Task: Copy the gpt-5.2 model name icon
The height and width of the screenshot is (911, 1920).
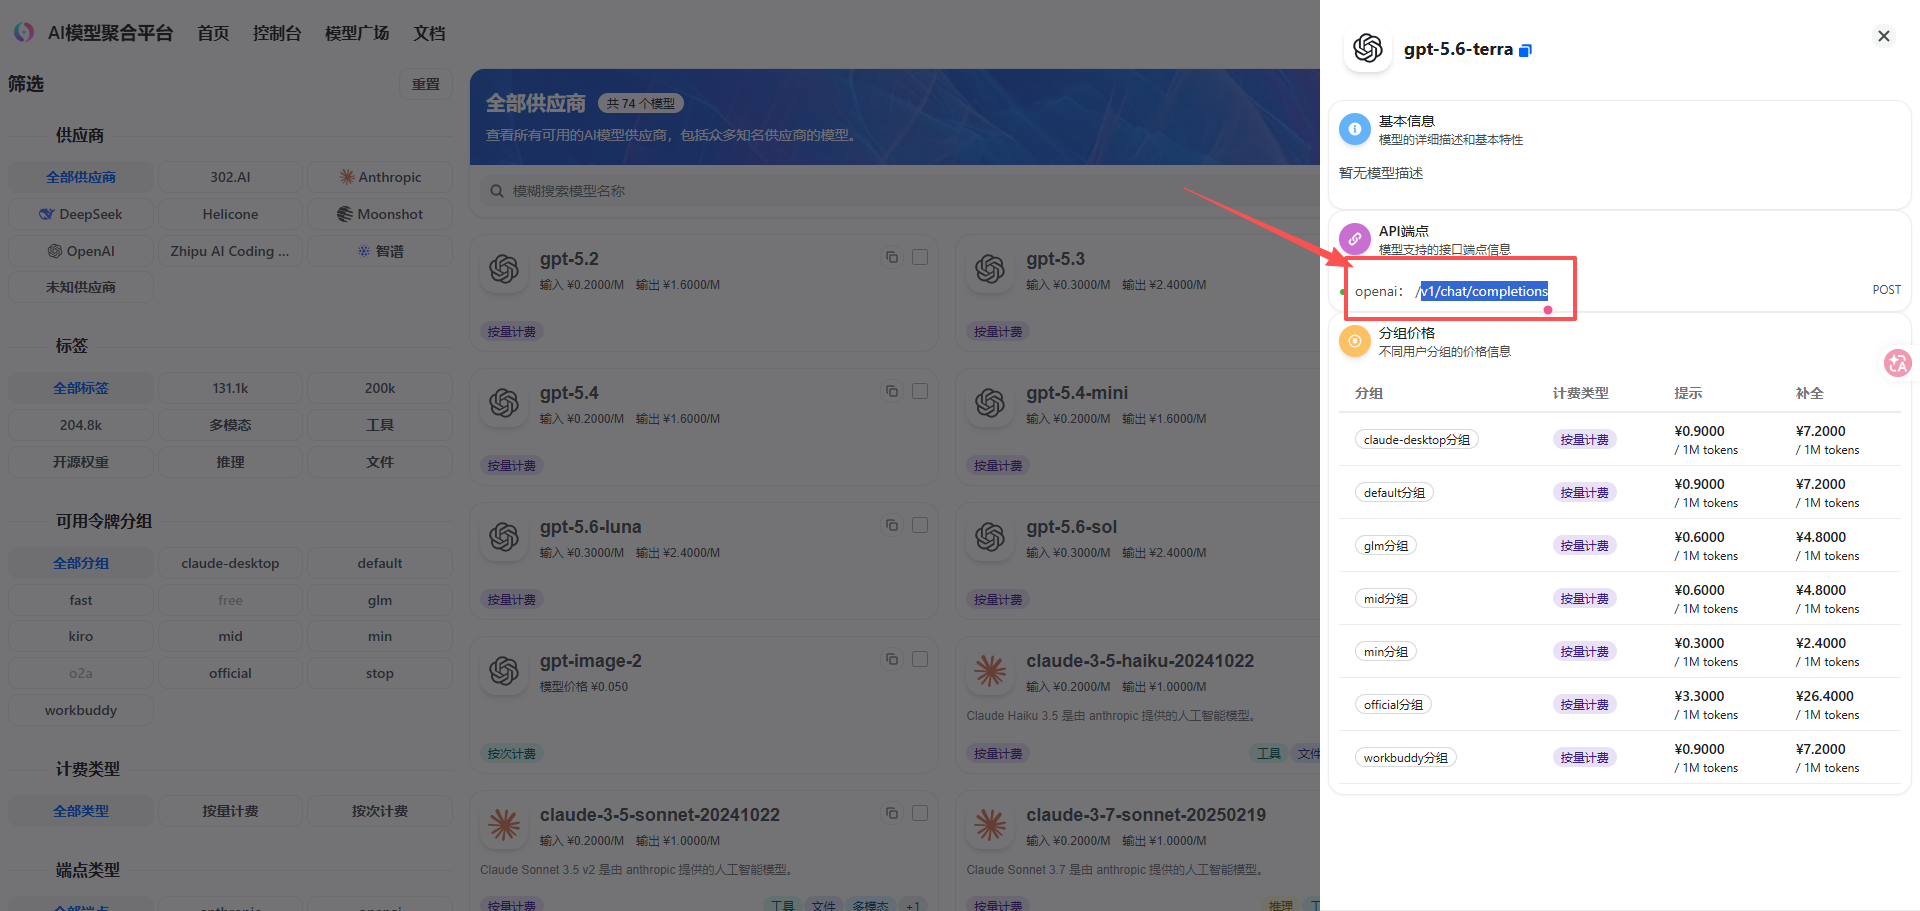Action: pyautogui.click(x=892, y=257)
